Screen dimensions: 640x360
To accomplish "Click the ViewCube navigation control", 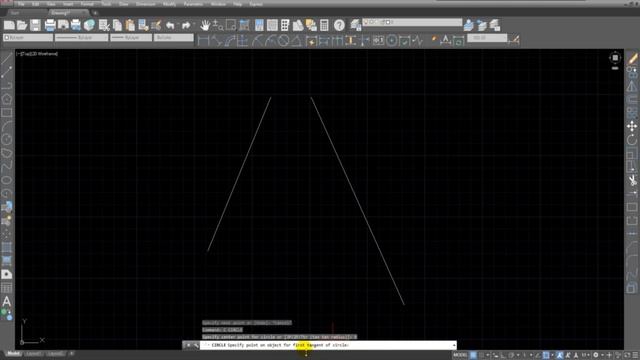I will tap(615, 58).
